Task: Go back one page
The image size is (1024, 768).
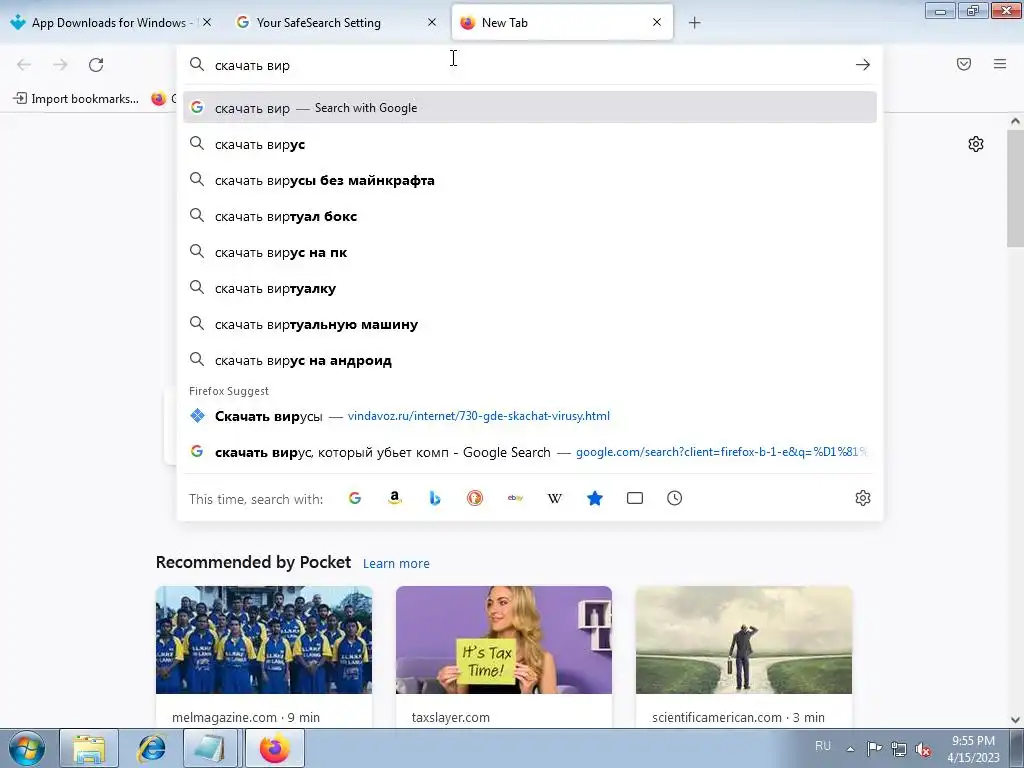Action: pyautogui.click(x=24, y=65)
